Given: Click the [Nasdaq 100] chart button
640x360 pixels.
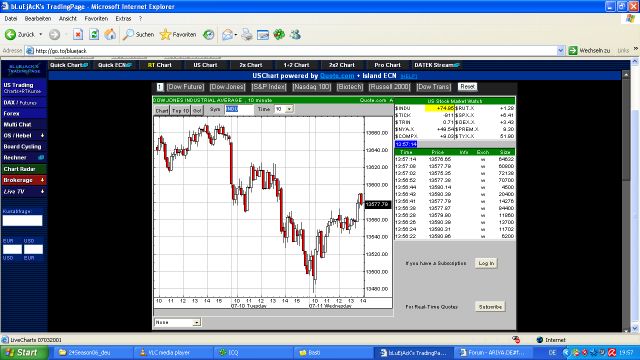Looking at the screenshot, I should [x=311, y=87].
